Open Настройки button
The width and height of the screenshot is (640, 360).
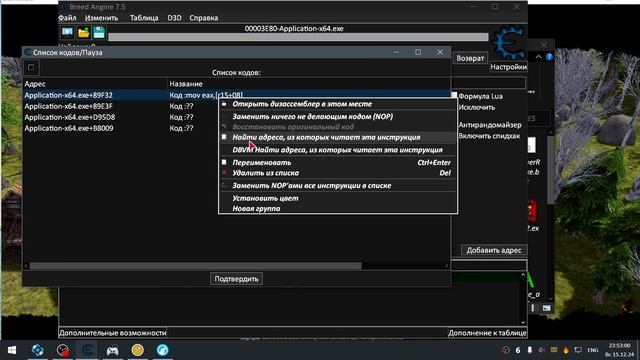coord(509,67)
